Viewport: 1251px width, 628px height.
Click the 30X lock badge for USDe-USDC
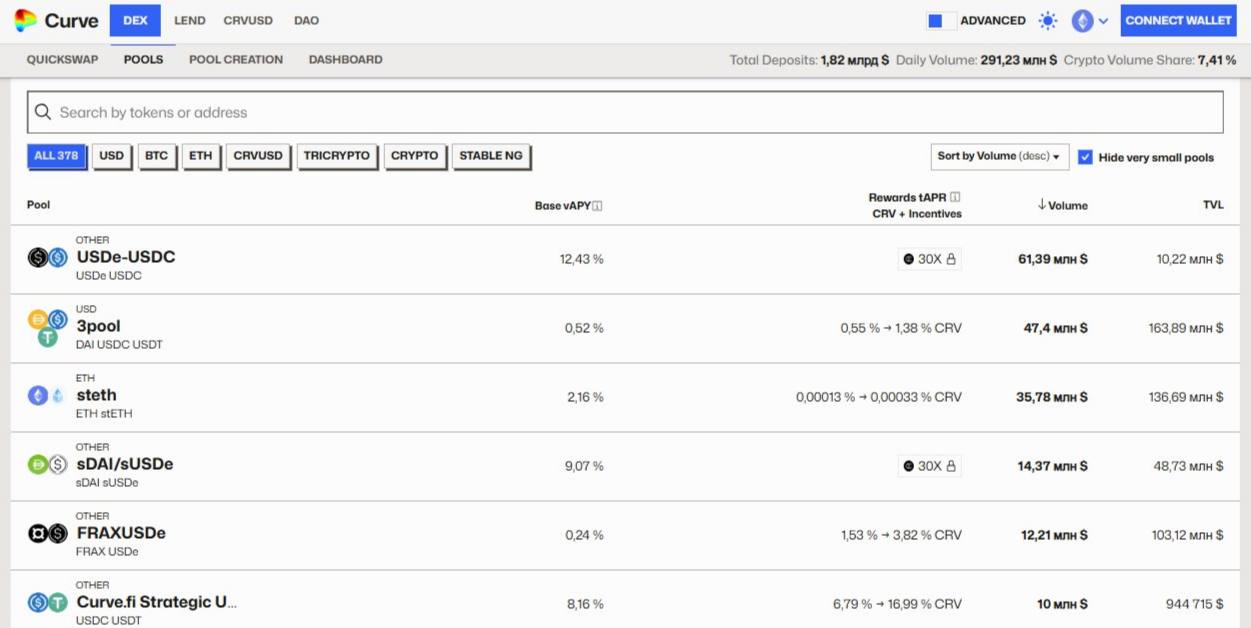pyautogui.click(x=930, y=259)
